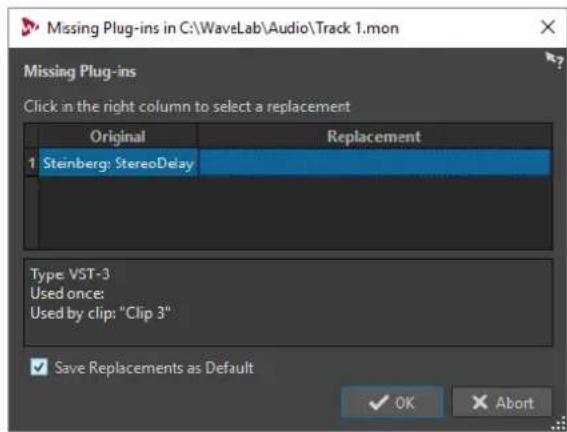Click the WaveLab logo in title bar
The width and height of the screenshot is (567, 432).
[x=29, y=27]
